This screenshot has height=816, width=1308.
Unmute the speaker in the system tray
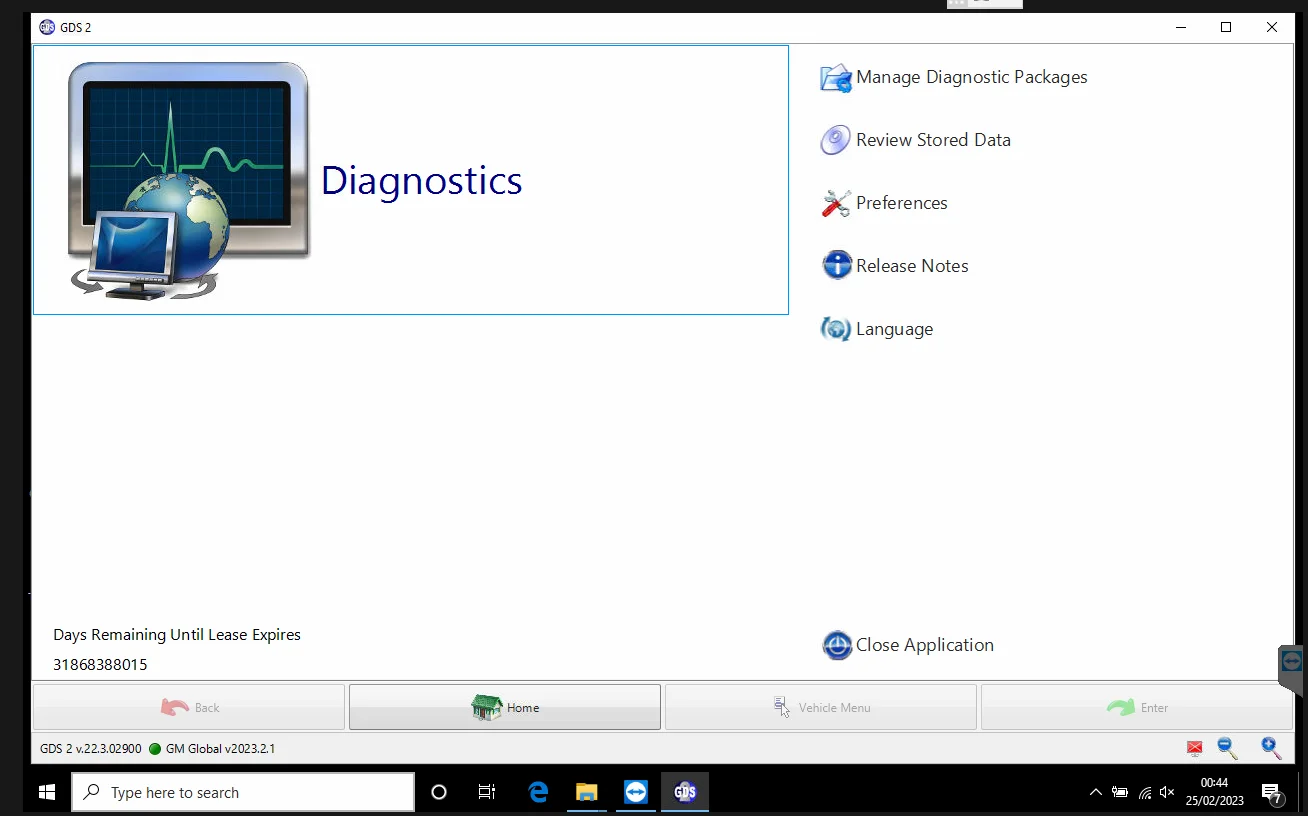point(1166,791)
